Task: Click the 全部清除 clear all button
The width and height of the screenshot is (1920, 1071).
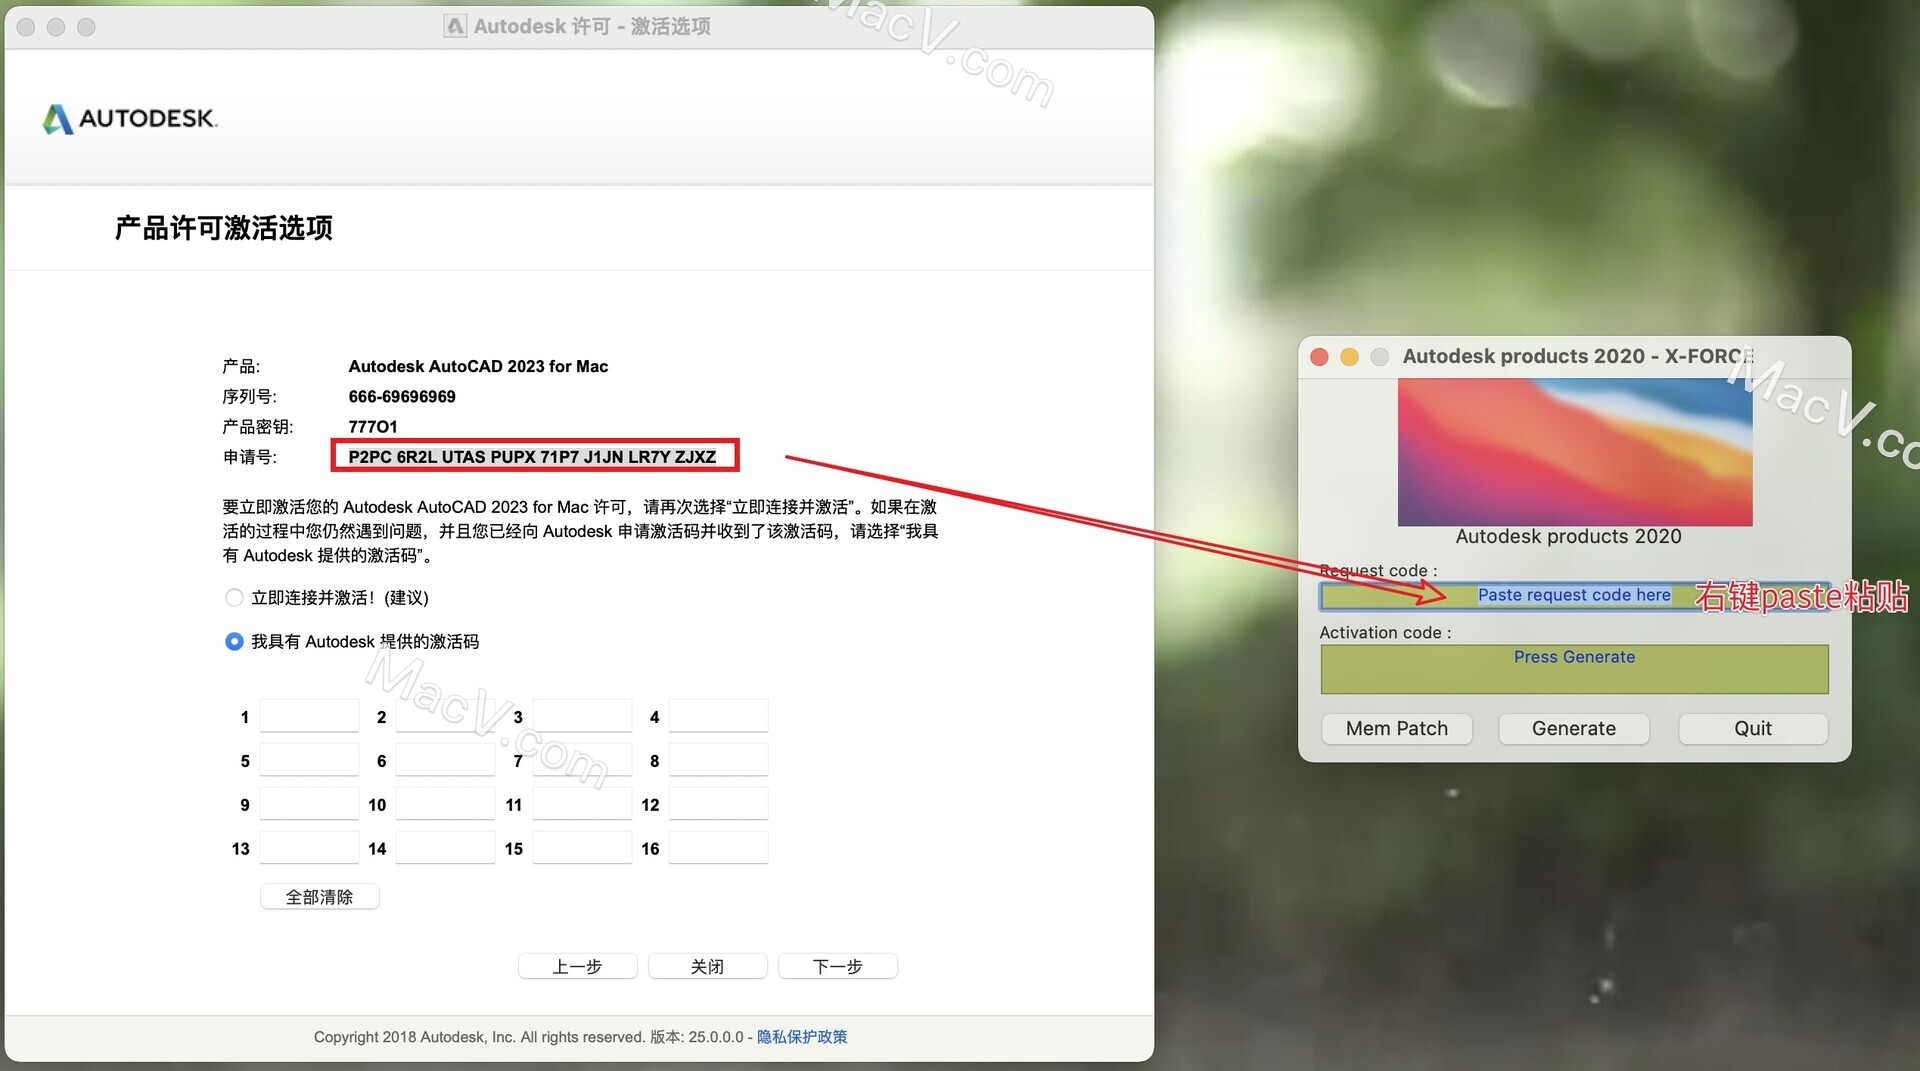Action: coord(319,897)
